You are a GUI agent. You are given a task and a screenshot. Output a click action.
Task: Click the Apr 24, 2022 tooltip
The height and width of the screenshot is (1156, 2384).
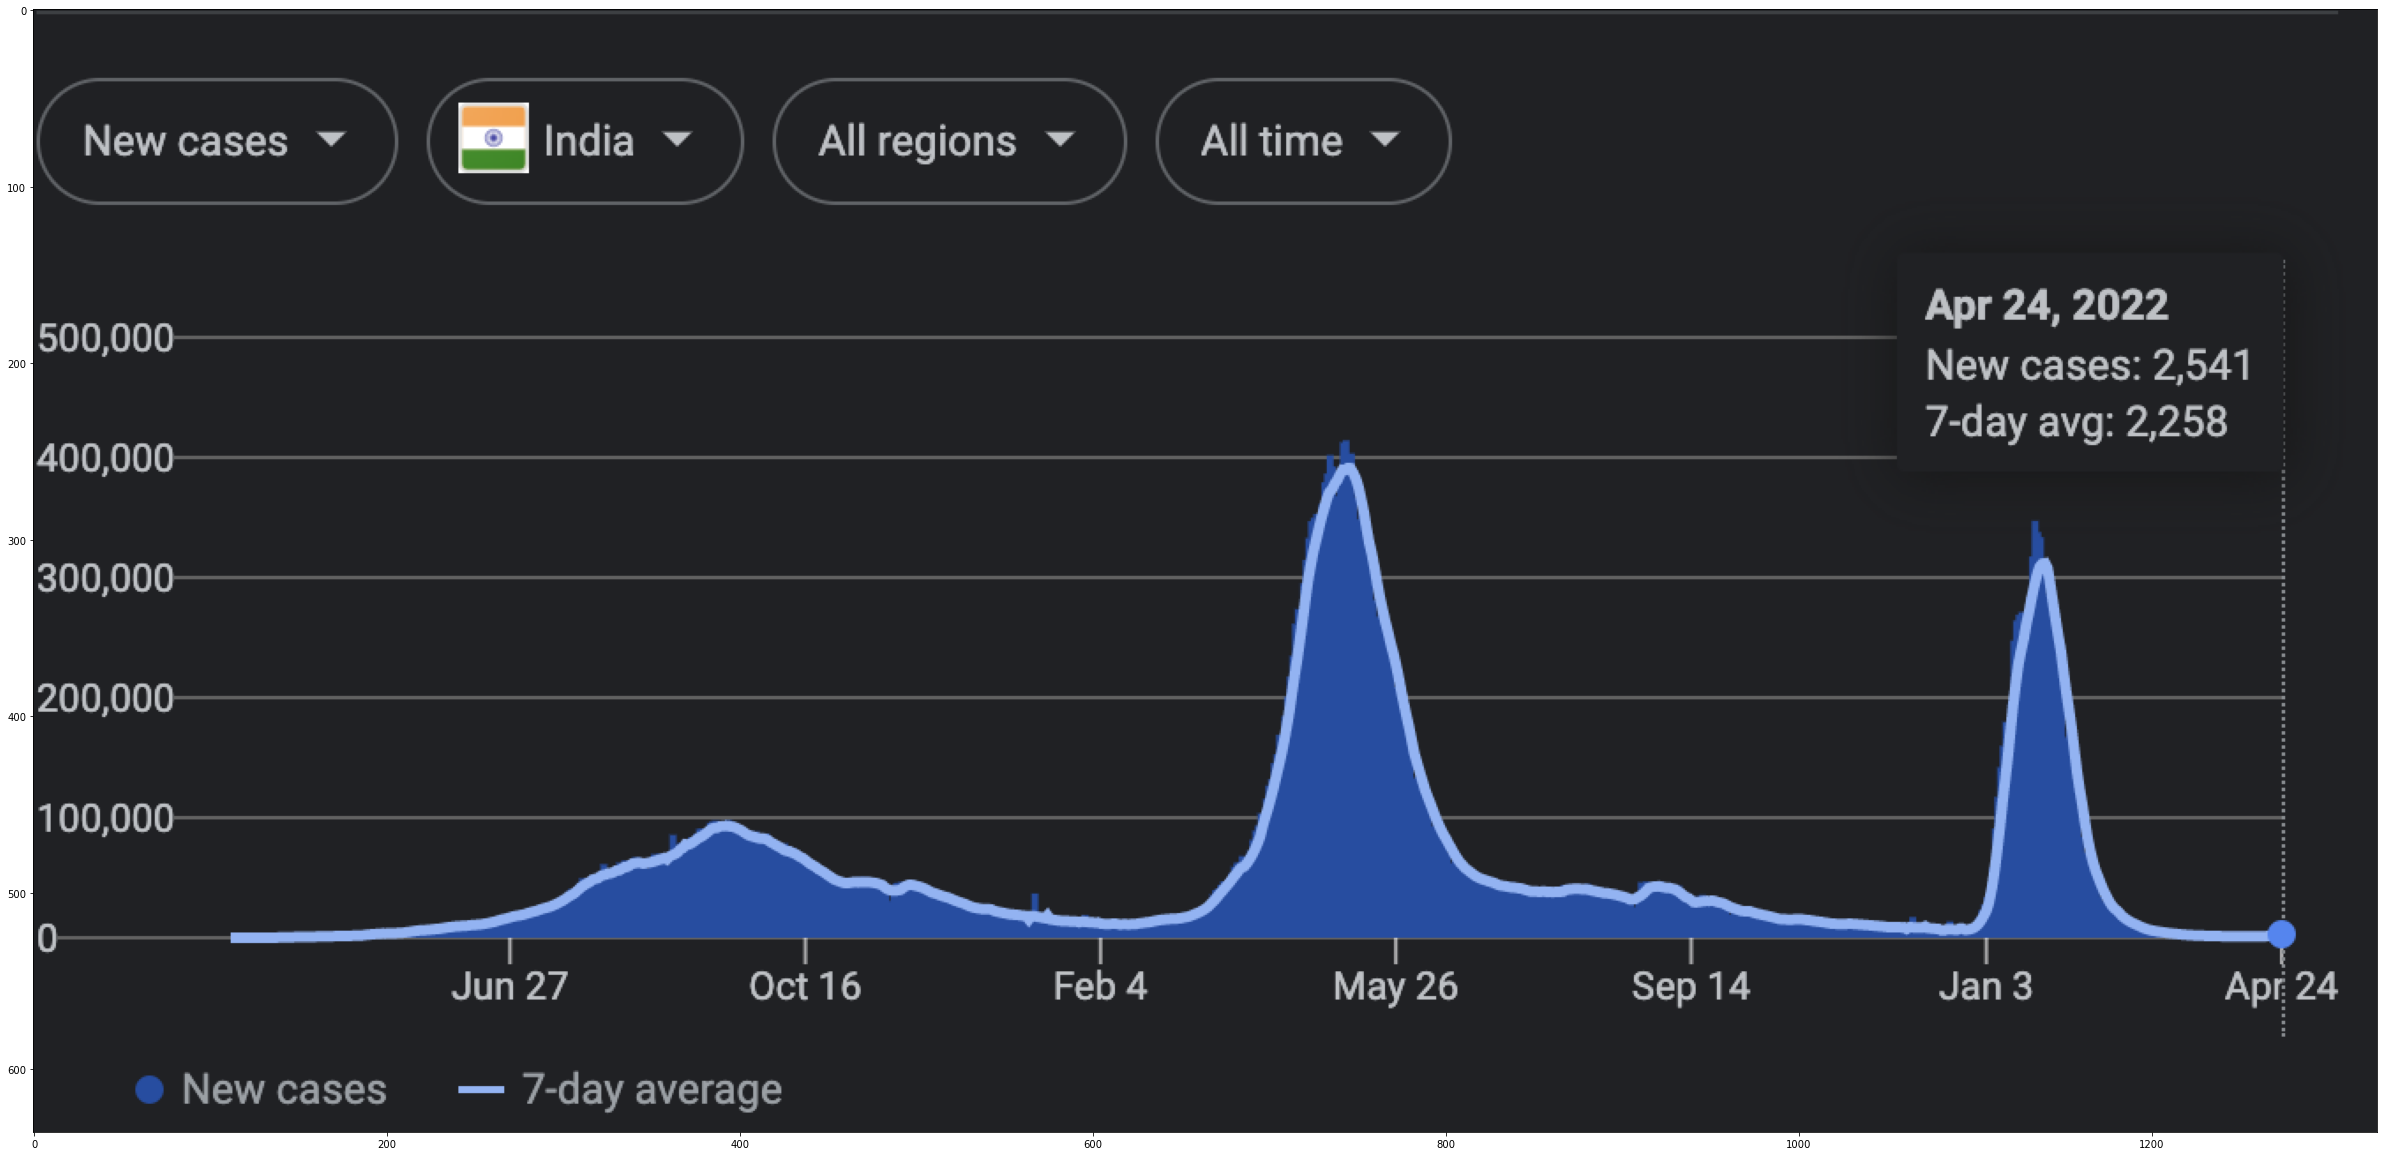(x=2087, y=363)
